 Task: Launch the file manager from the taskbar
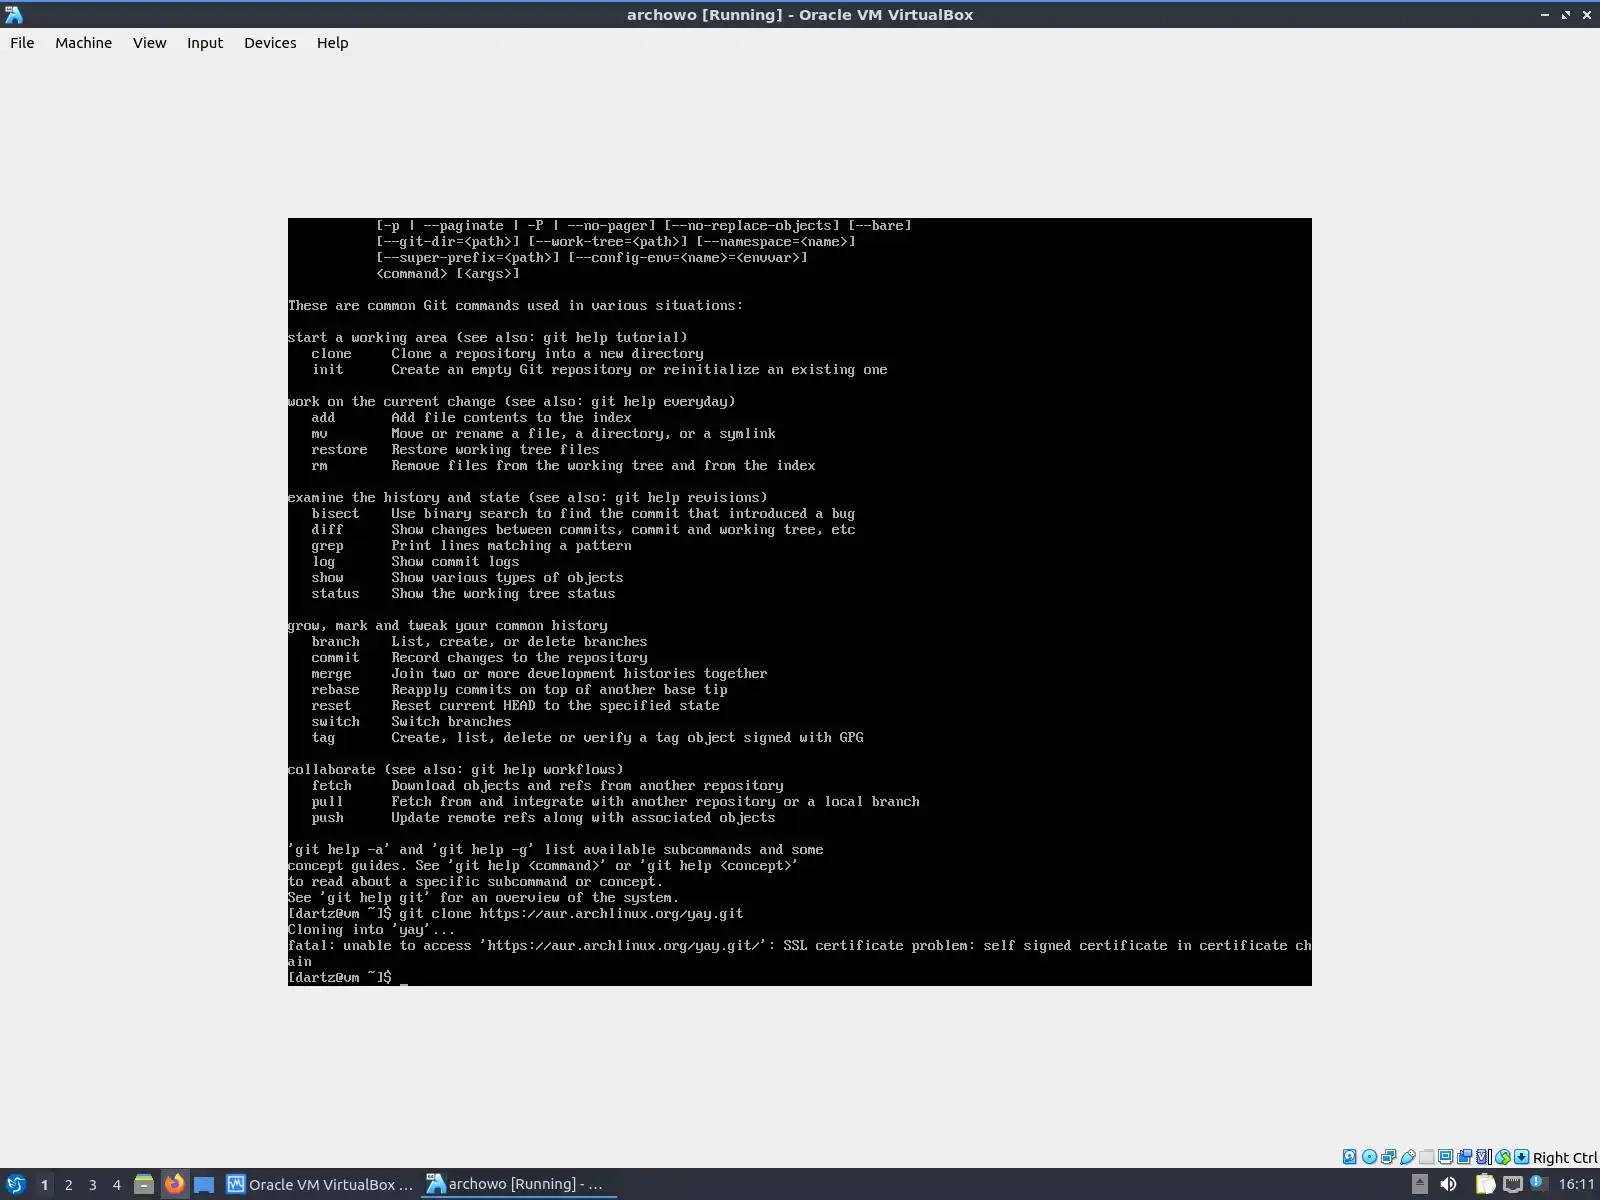144,1184
